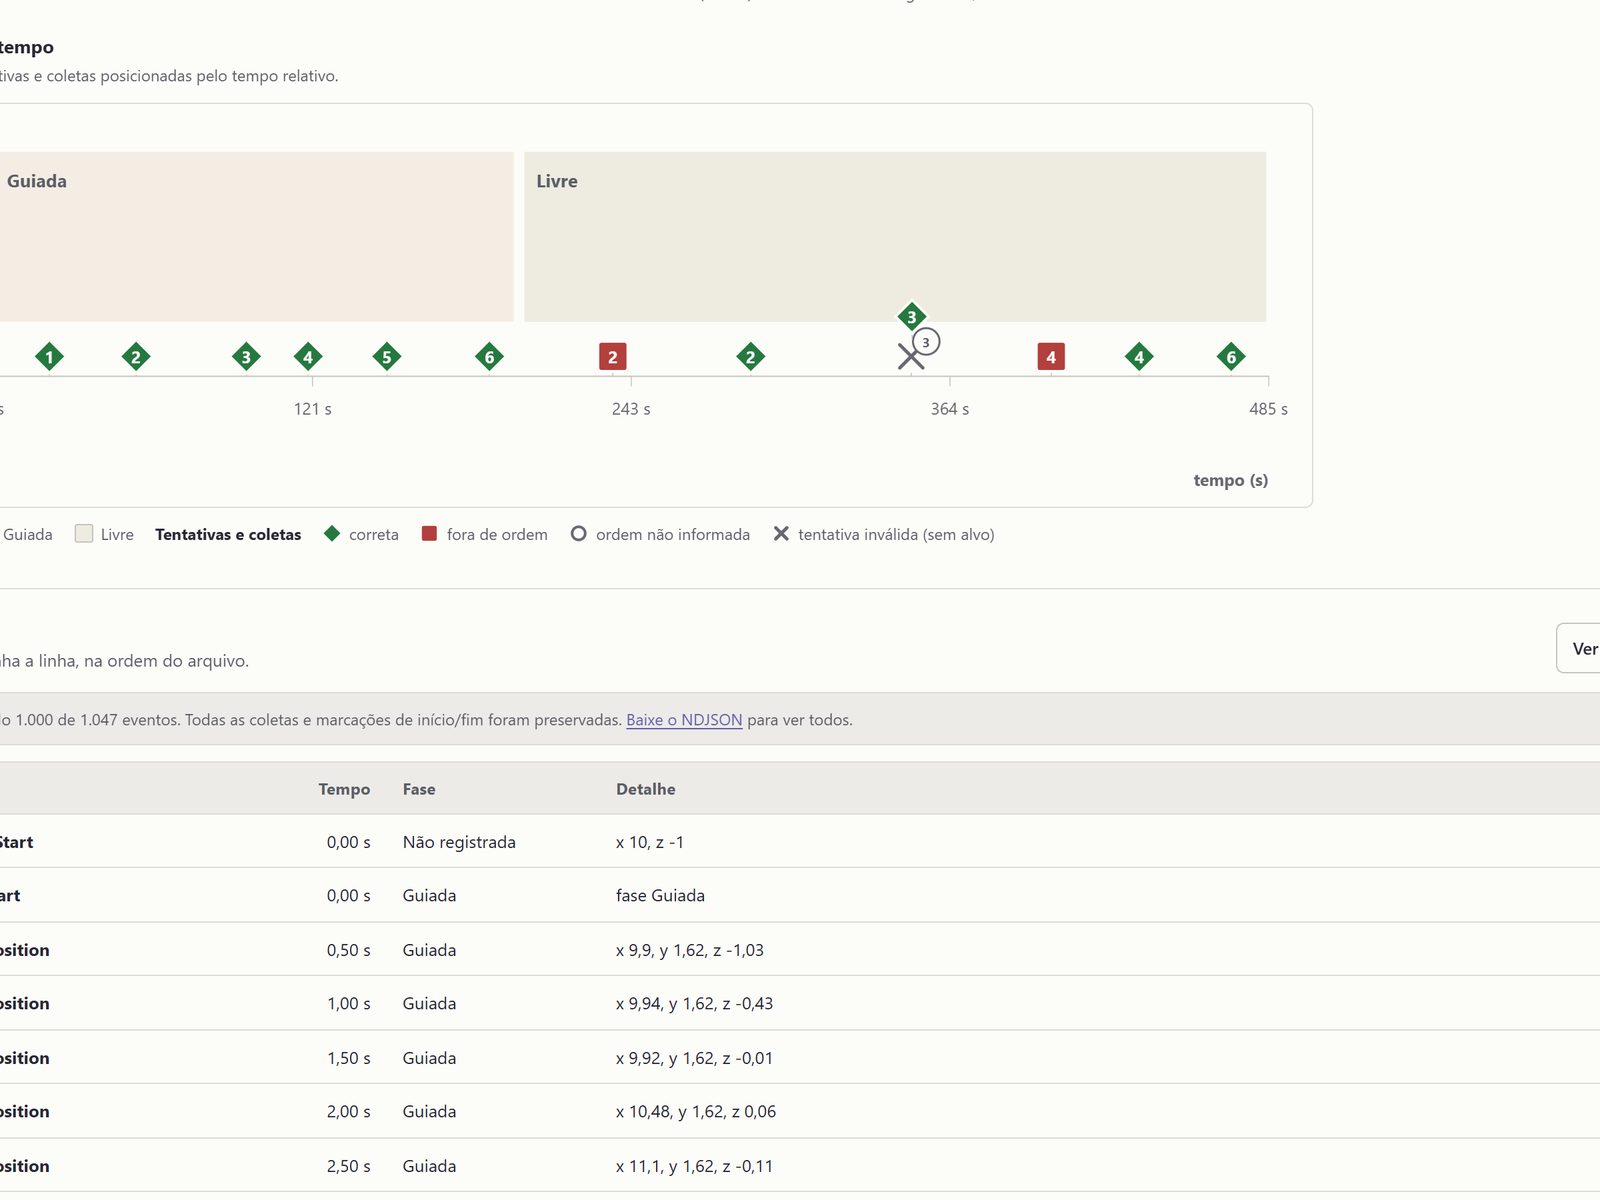This screenshot has height=1200, width=1600.
Task: Click the '243 s' axis tick label
Action: [631, 409]
